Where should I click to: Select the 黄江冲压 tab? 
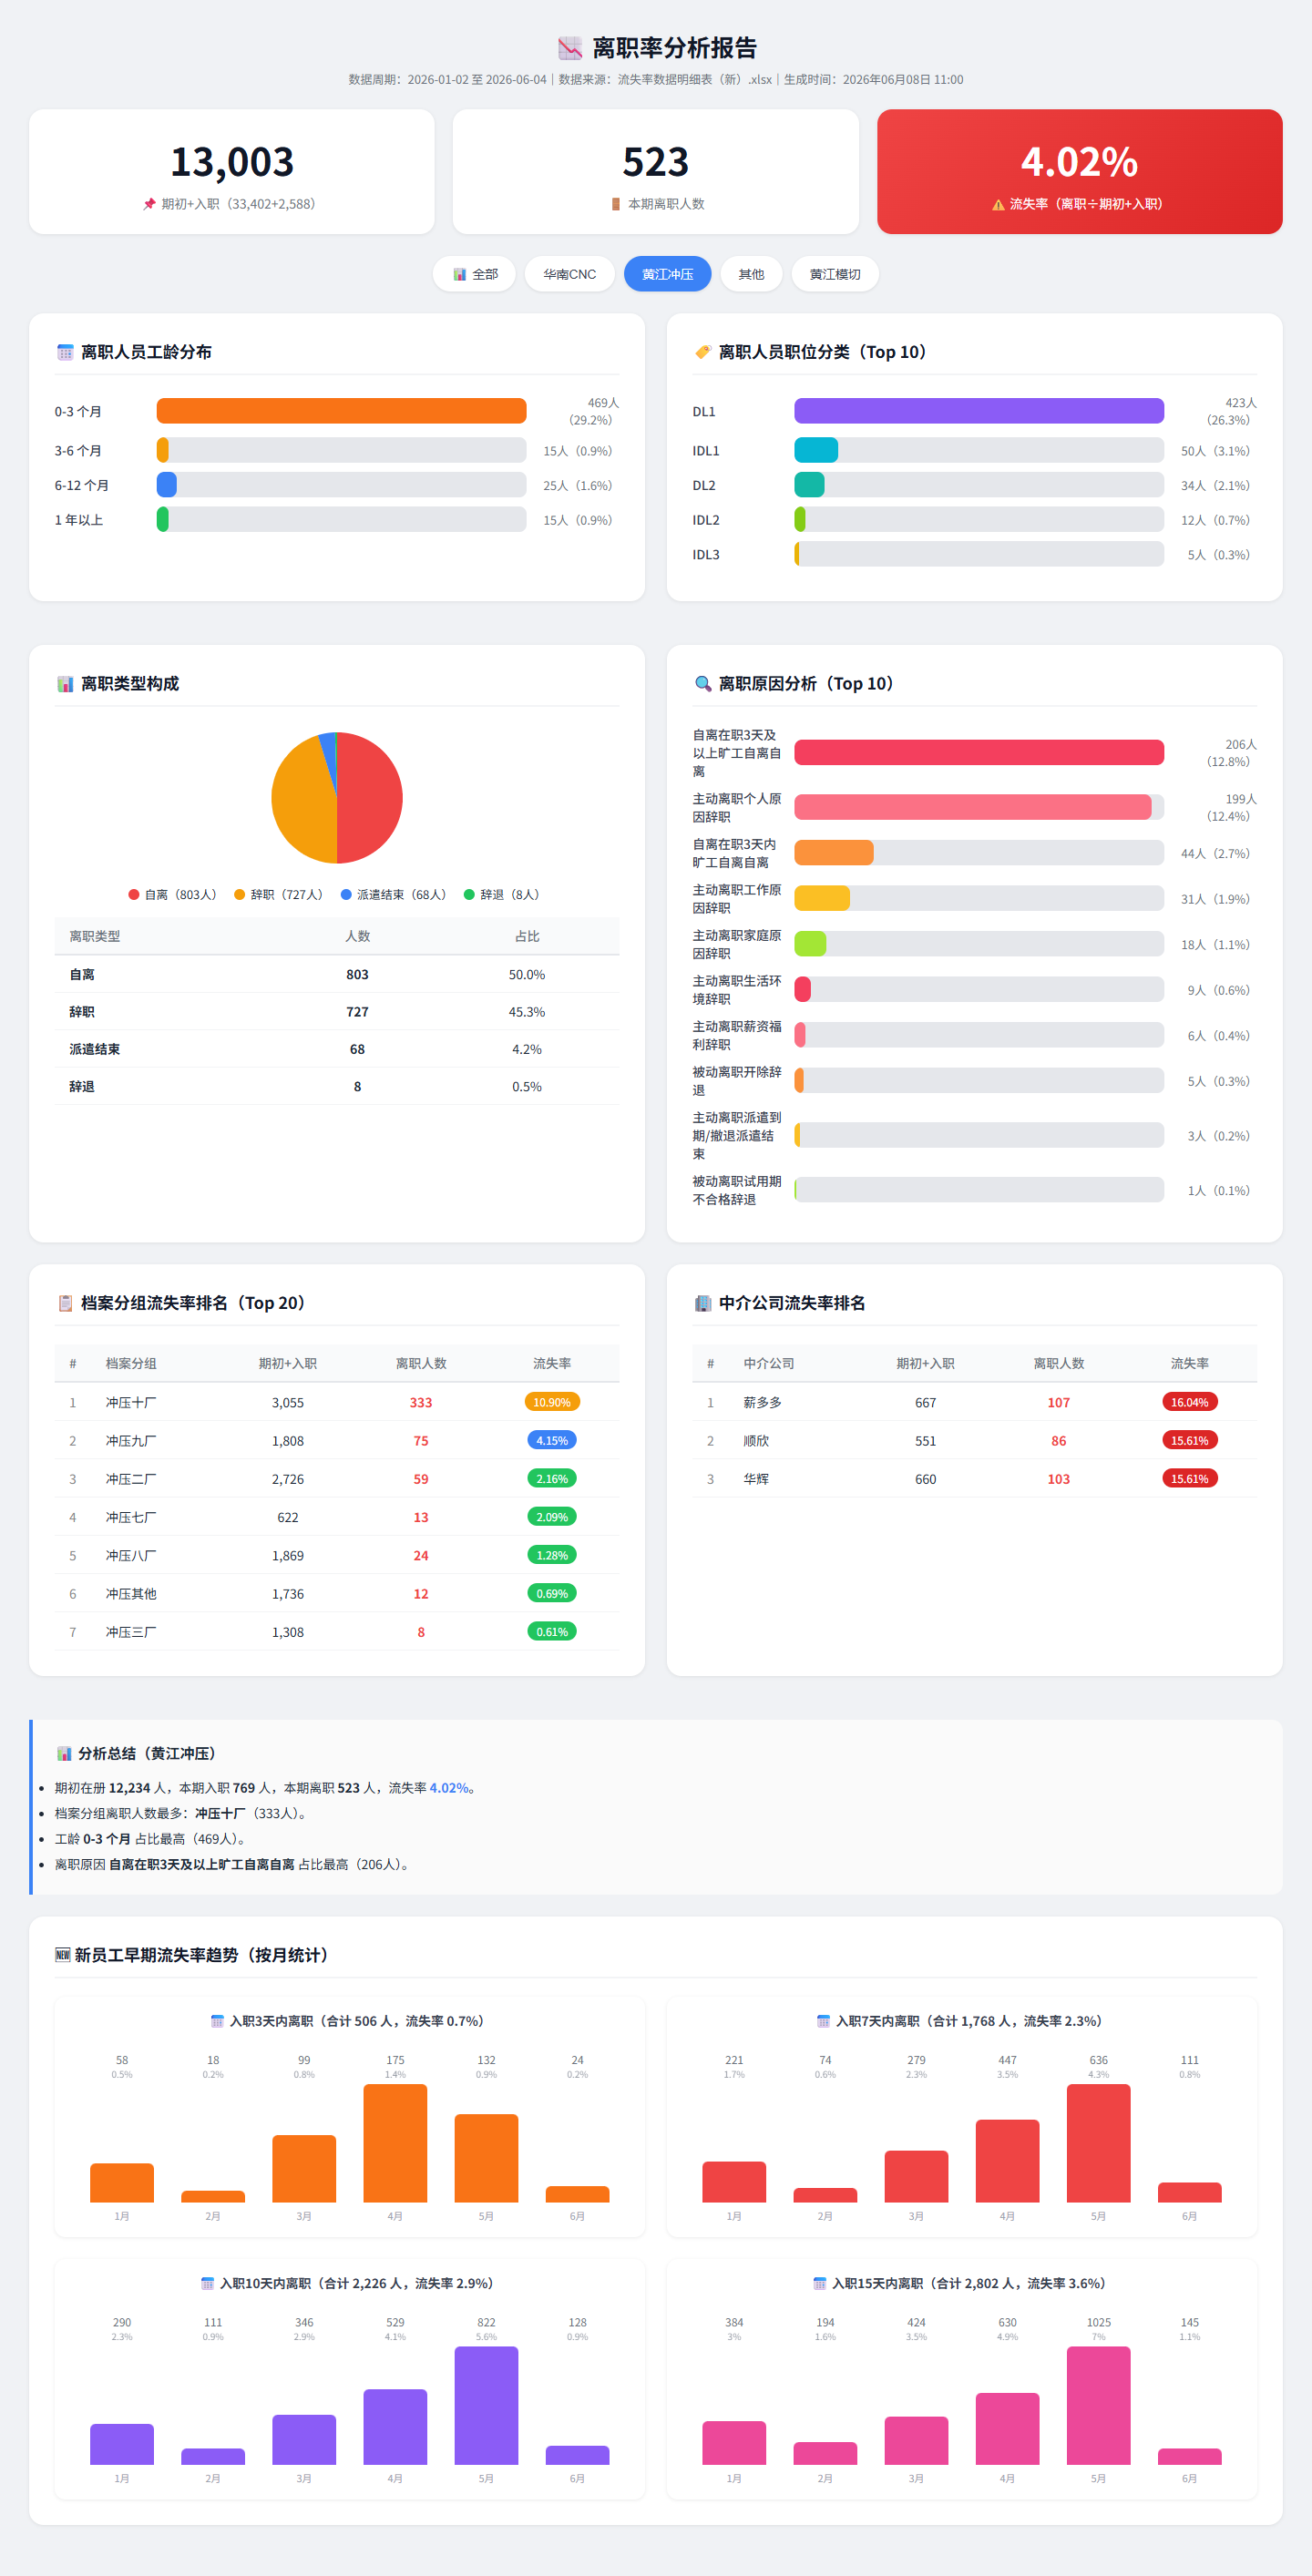[x=667, y=274]
